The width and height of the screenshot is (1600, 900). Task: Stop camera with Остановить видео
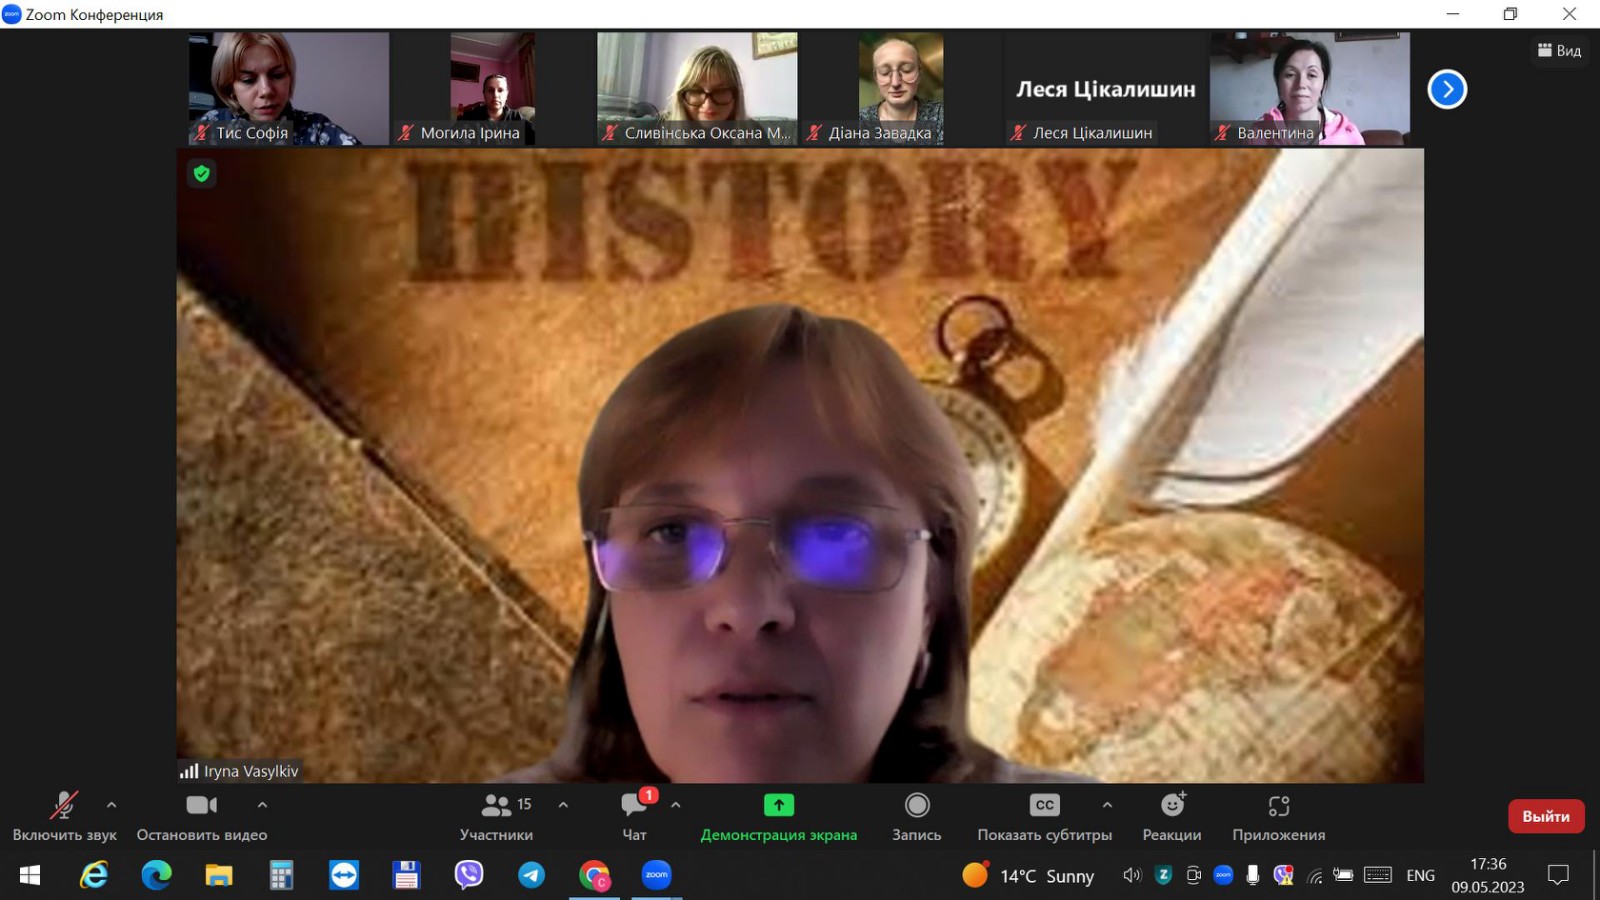coord(201,815)
